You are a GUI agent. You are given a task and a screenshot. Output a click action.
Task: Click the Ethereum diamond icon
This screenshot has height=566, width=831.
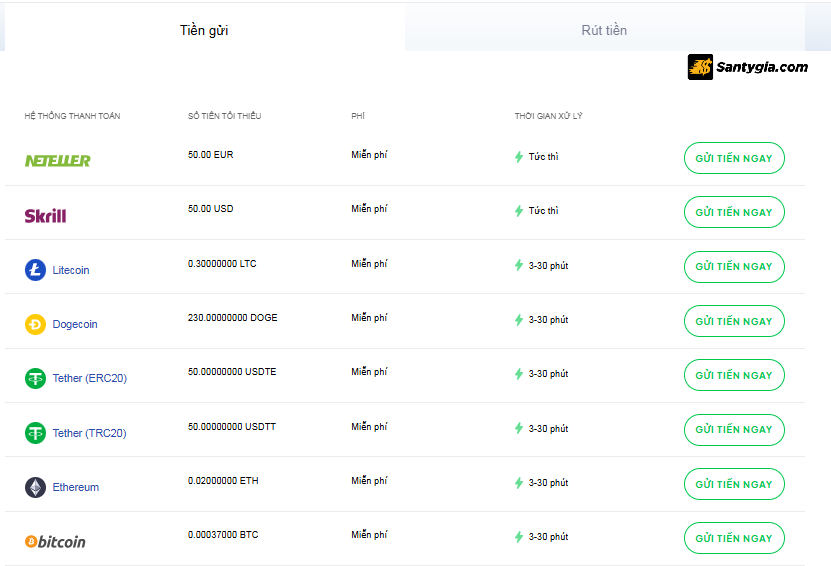pos(36,487)
